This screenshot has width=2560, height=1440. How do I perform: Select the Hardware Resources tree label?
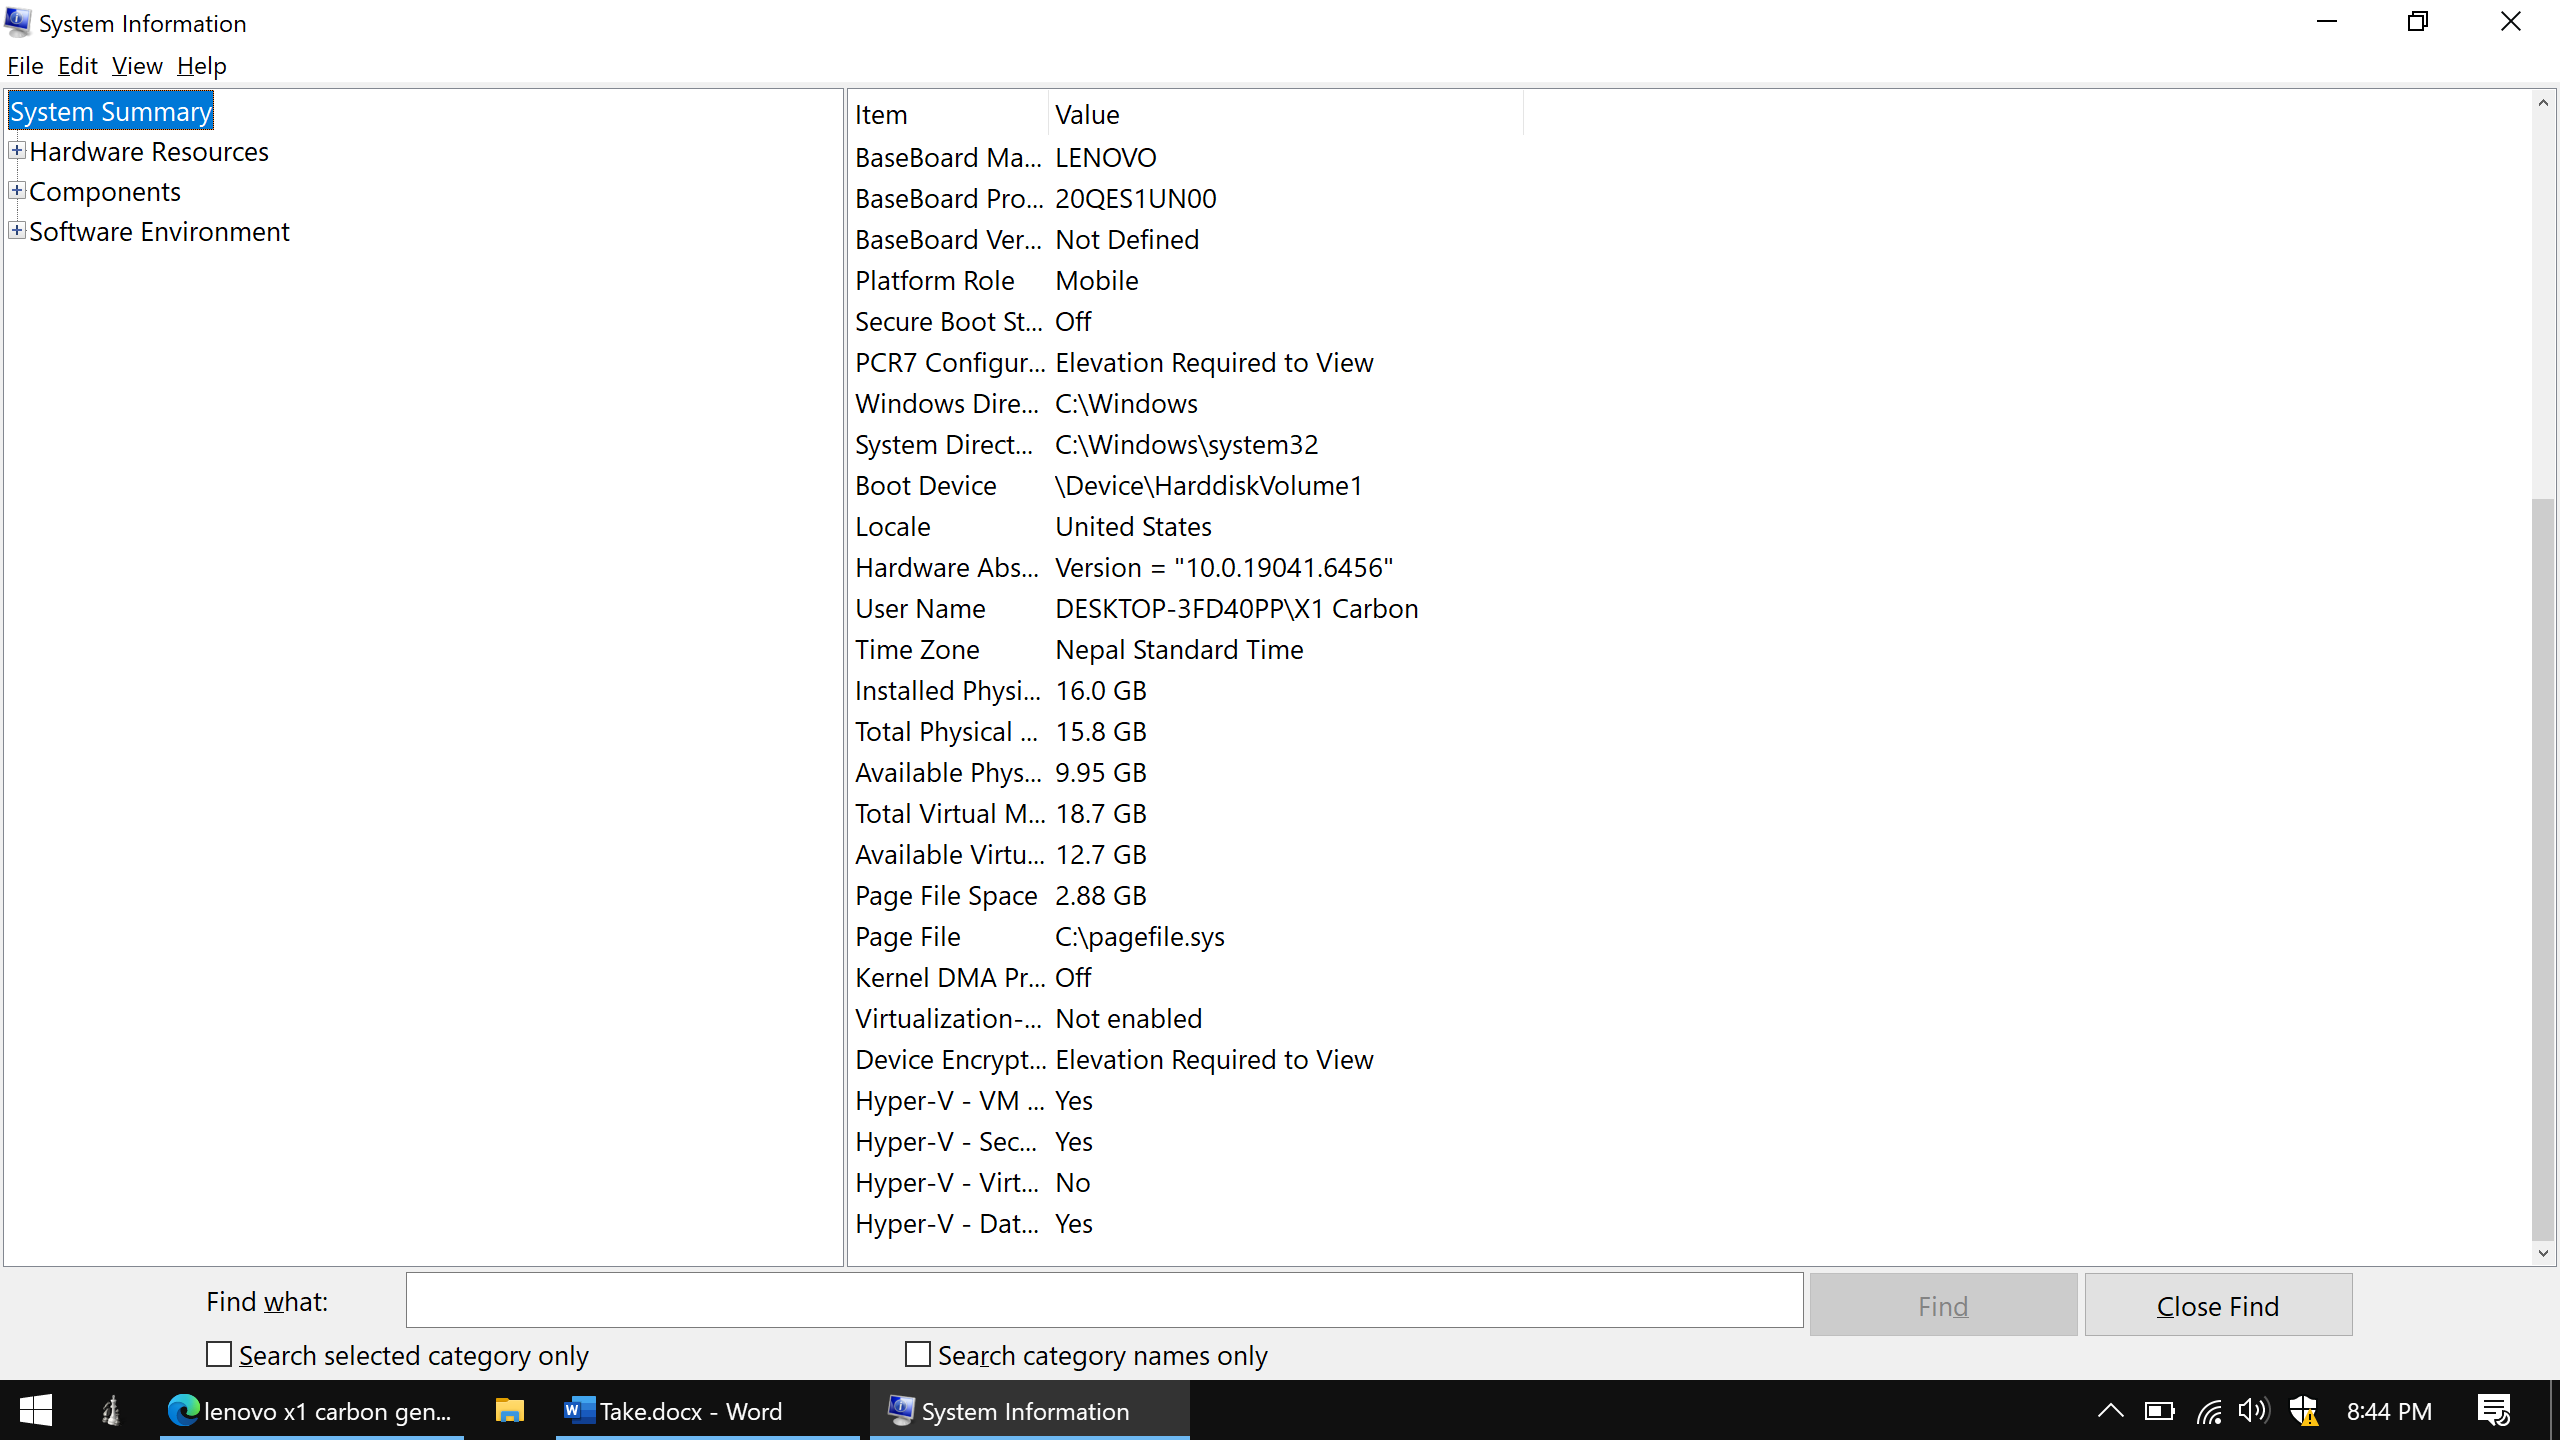[149, 151]
